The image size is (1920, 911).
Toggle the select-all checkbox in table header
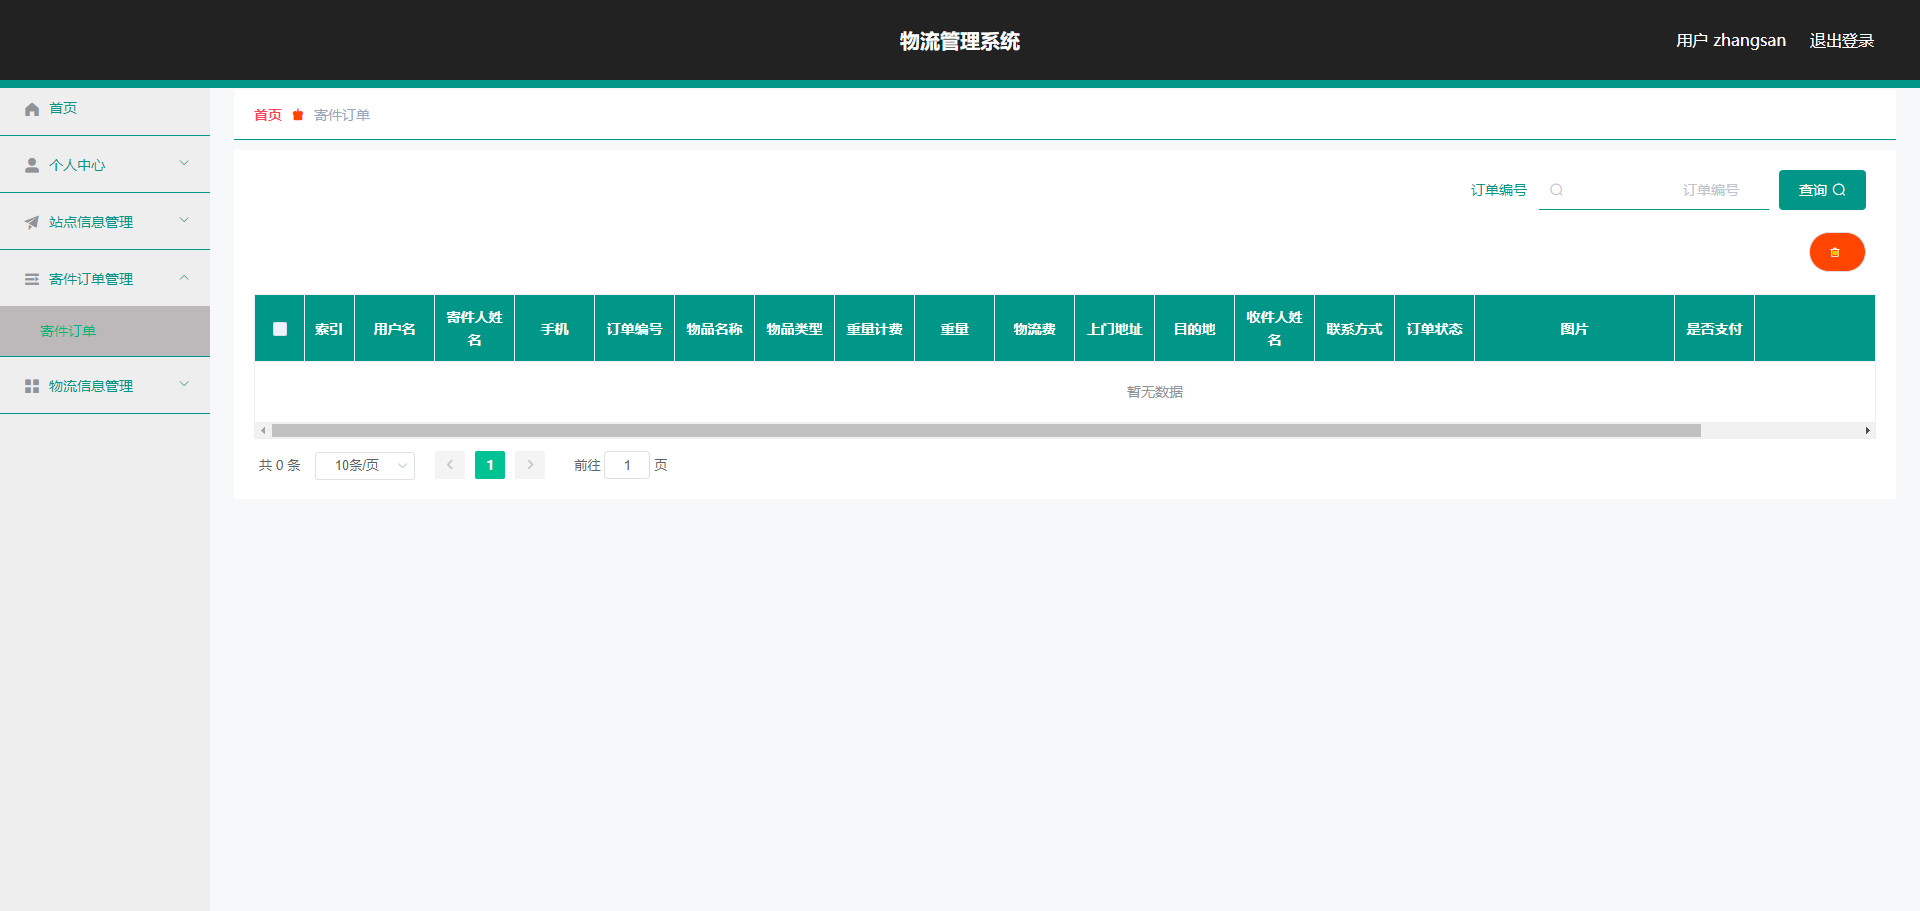(x=280, y=329)
